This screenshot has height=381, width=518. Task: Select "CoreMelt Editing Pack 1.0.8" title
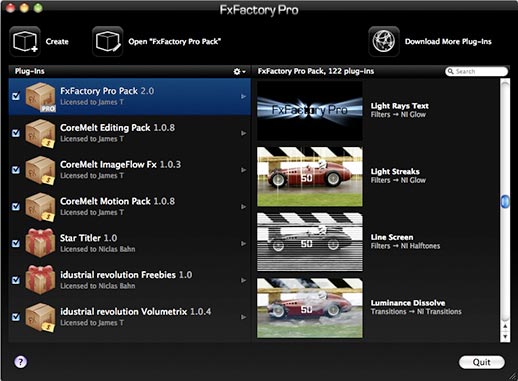(117, 128)
